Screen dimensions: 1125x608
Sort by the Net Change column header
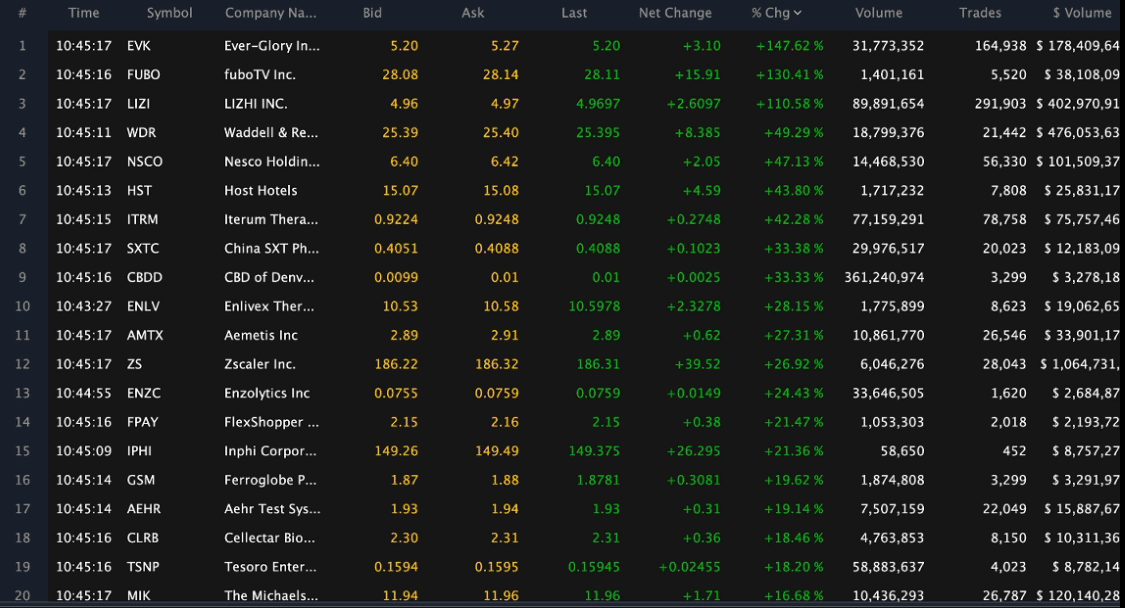coord(675,13)
